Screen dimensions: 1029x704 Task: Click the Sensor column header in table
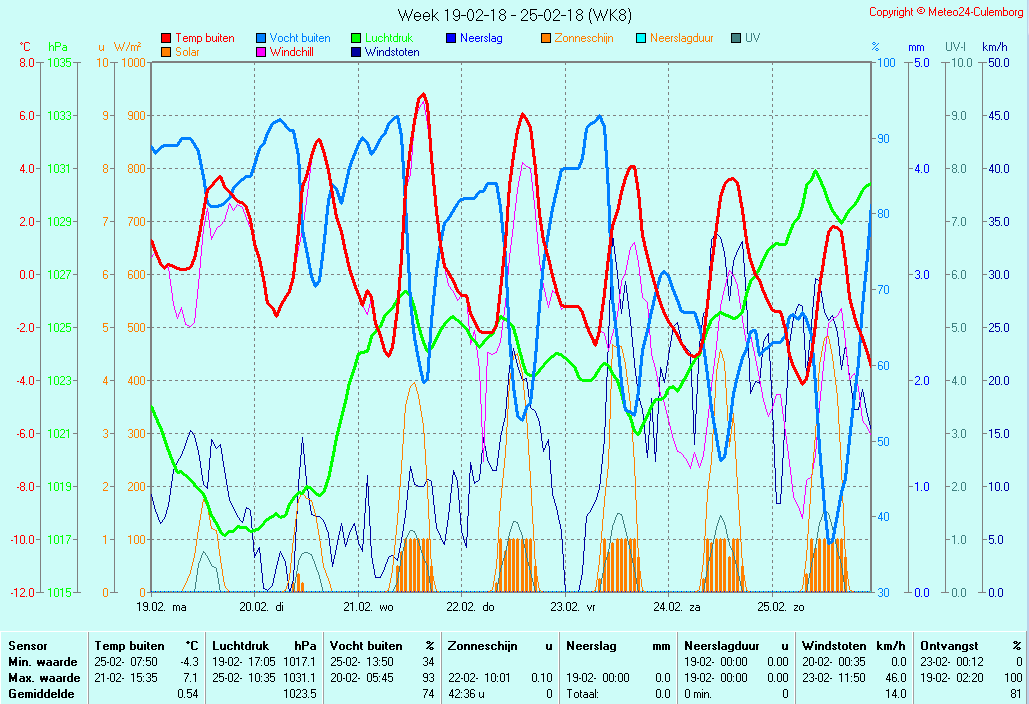(x=27, y=647)
